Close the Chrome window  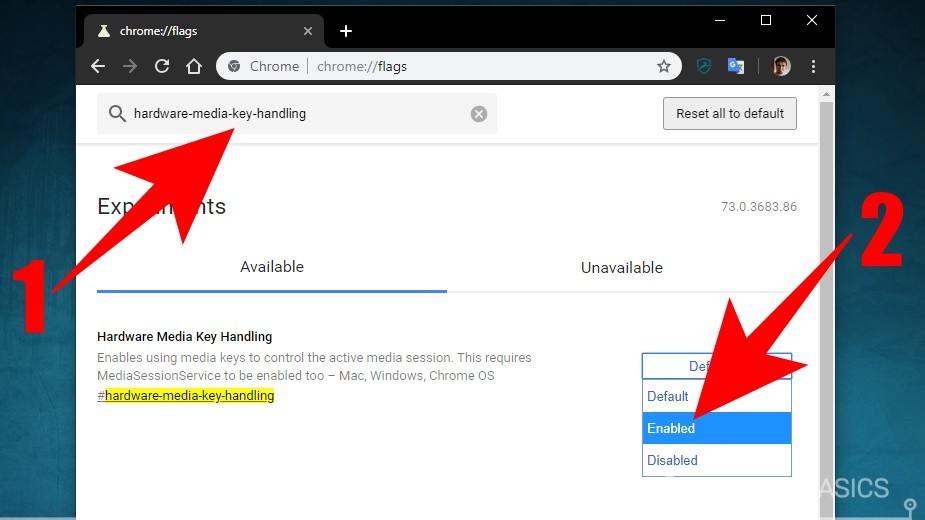click(812, 20)
